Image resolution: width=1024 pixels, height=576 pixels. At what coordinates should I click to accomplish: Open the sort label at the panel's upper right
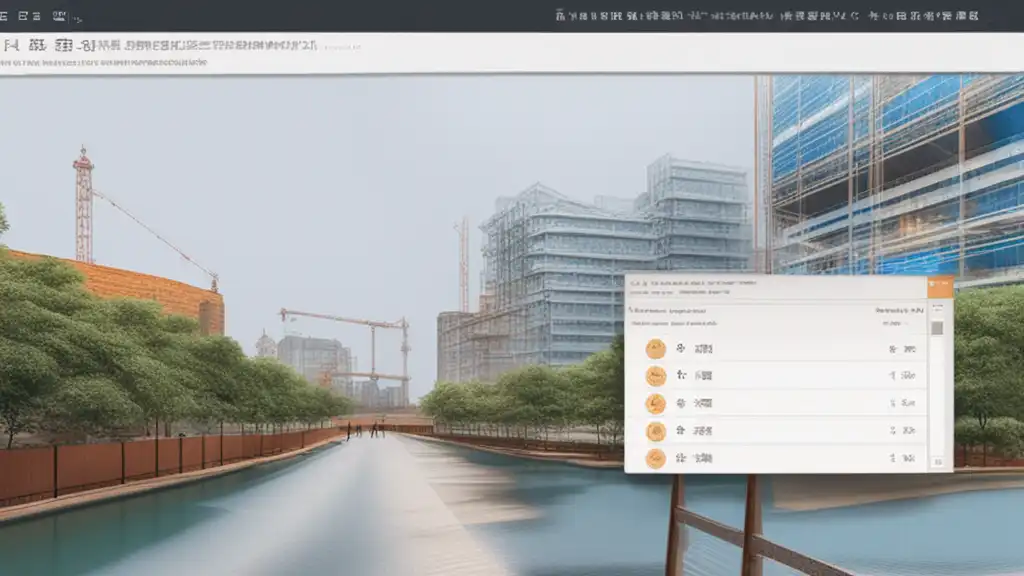[898, 310]
